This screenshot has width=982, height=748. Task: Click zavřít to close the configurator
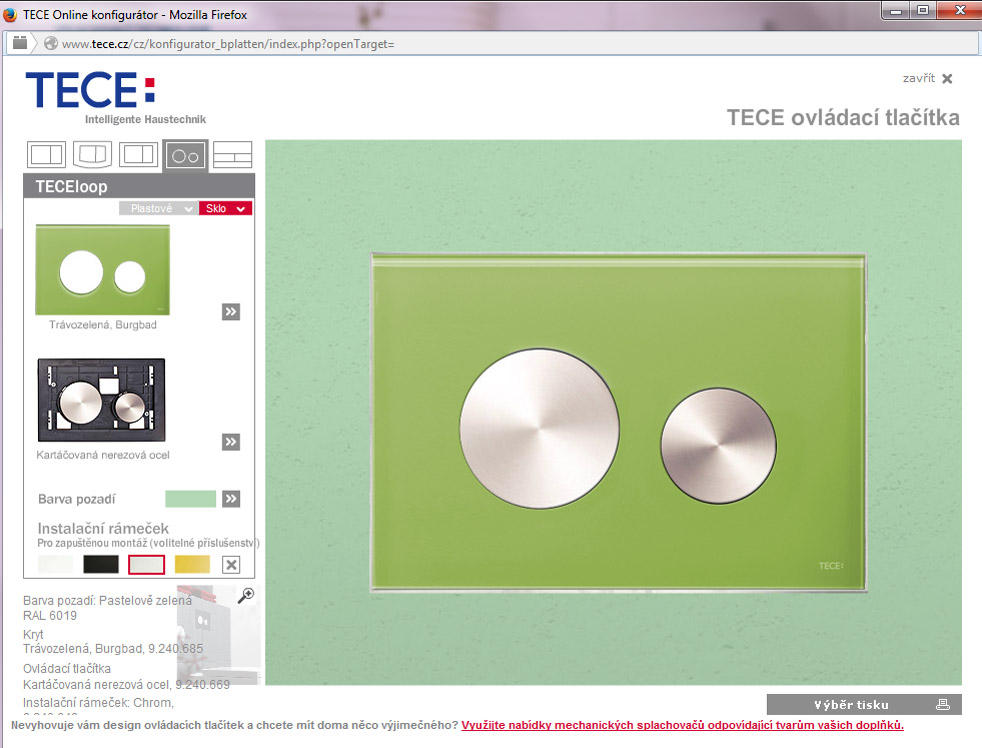pyautogui.click(x=927, y=78)
